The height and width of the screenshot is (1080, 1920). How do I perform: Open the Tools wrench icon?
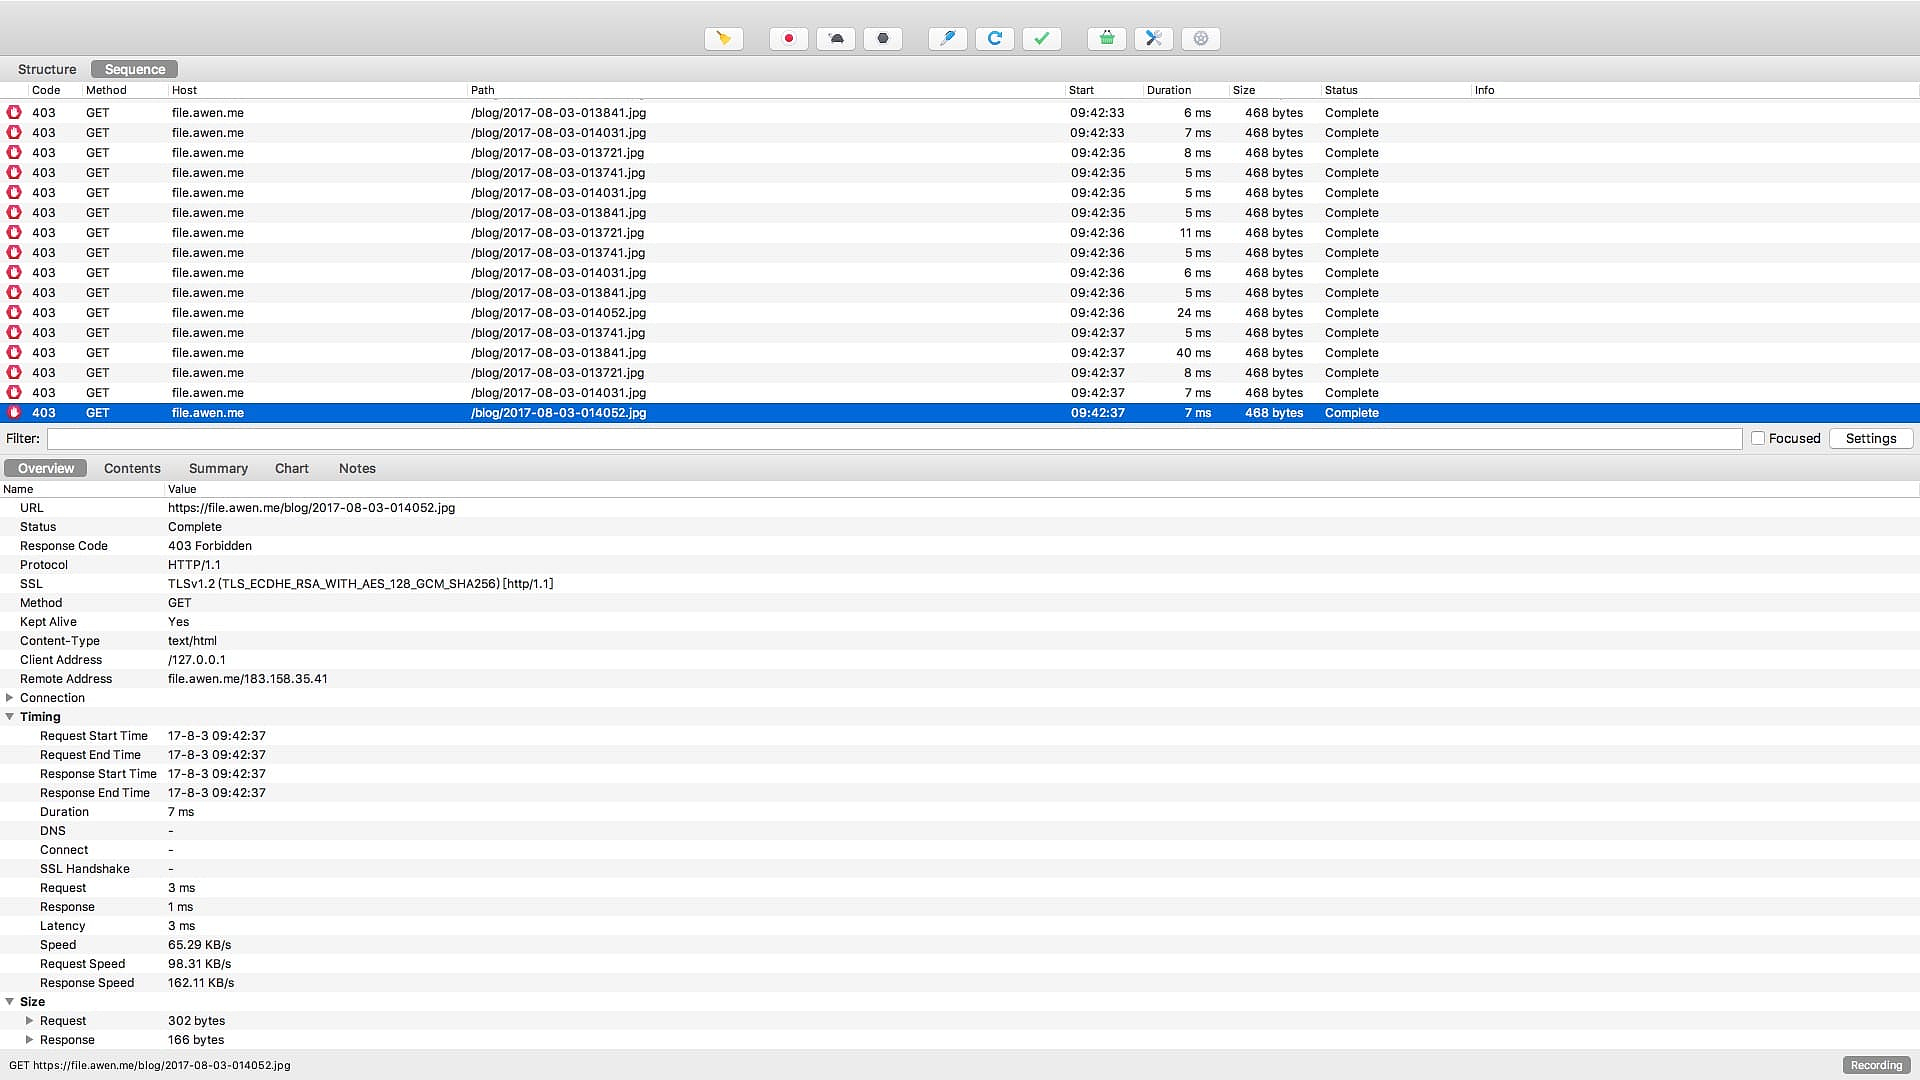click(x=1153, y=38)
